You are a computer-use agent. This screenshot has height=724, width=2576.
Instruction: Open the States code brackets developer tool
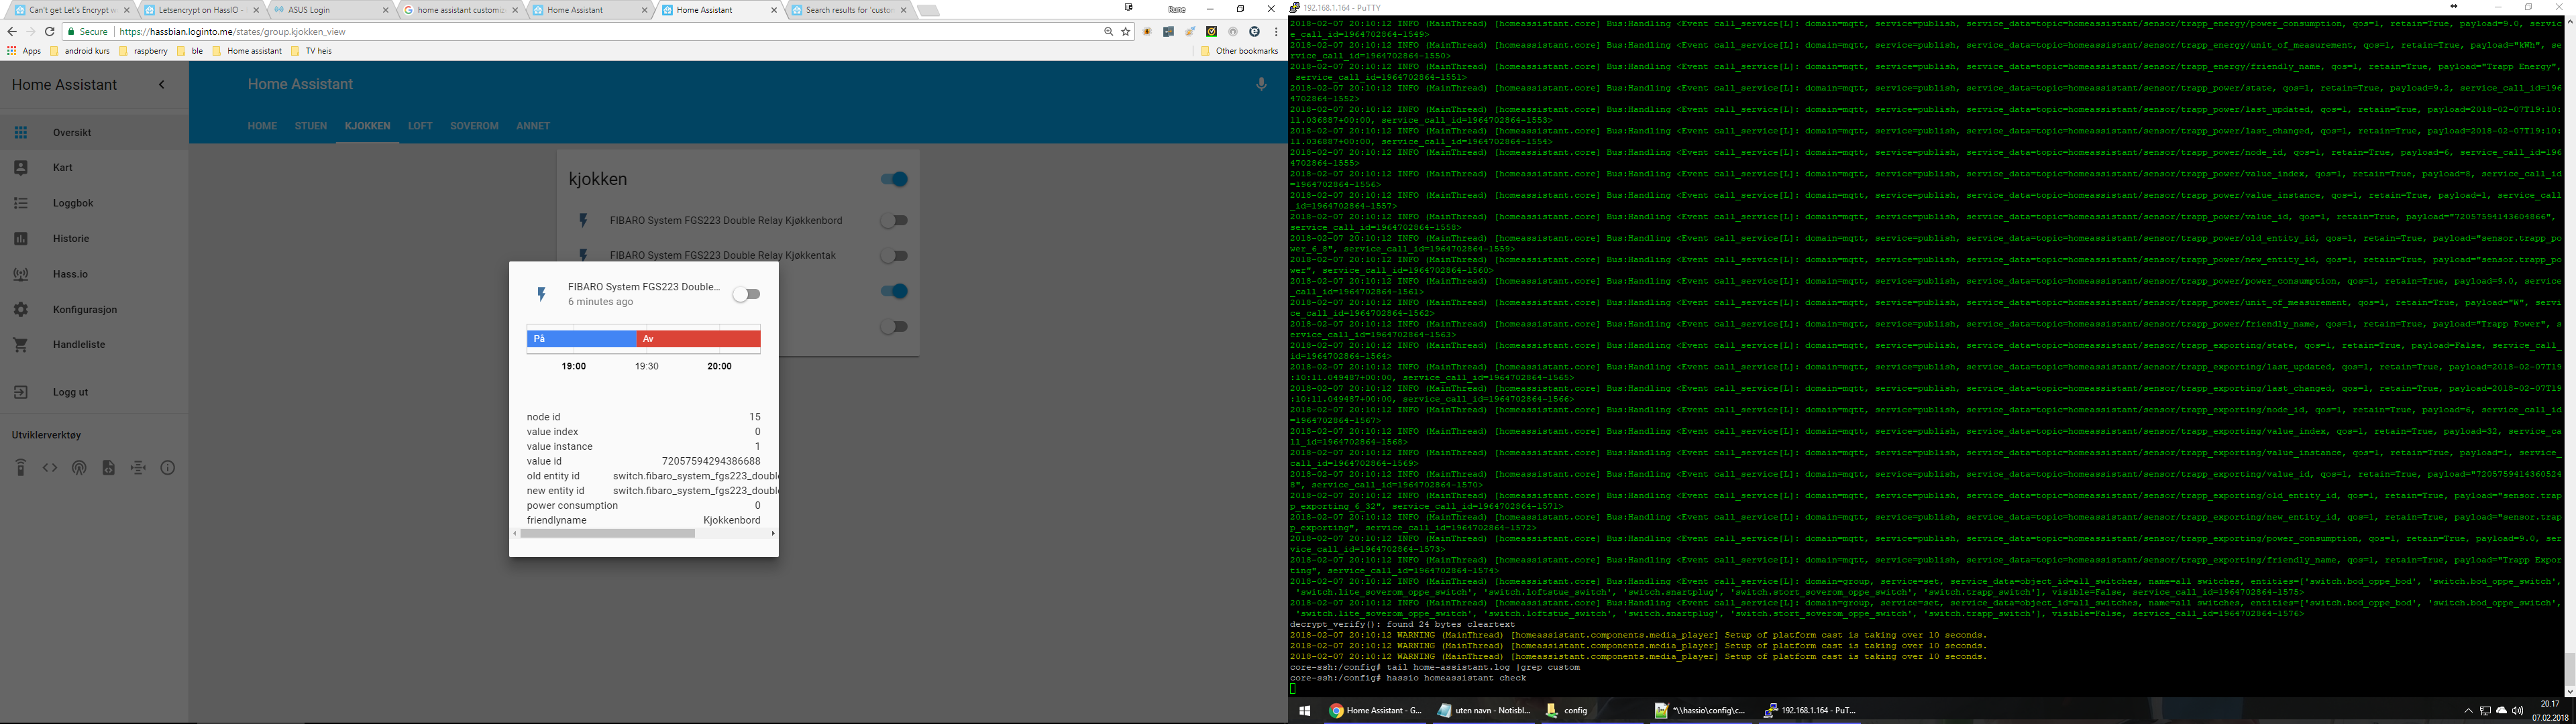coord(50,468)
